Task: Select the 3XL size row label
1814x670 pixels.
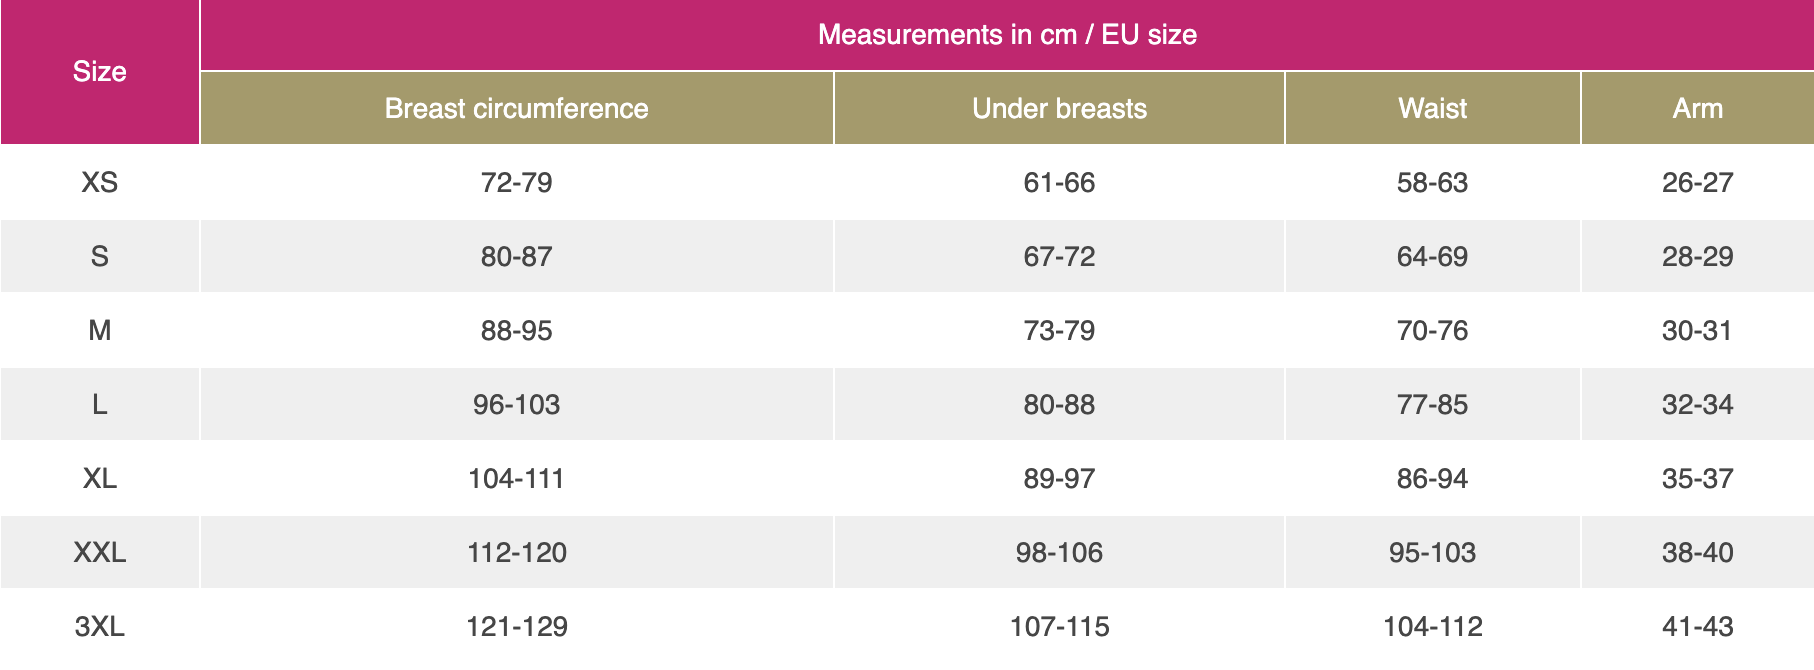Action: (x=99, y=626)
